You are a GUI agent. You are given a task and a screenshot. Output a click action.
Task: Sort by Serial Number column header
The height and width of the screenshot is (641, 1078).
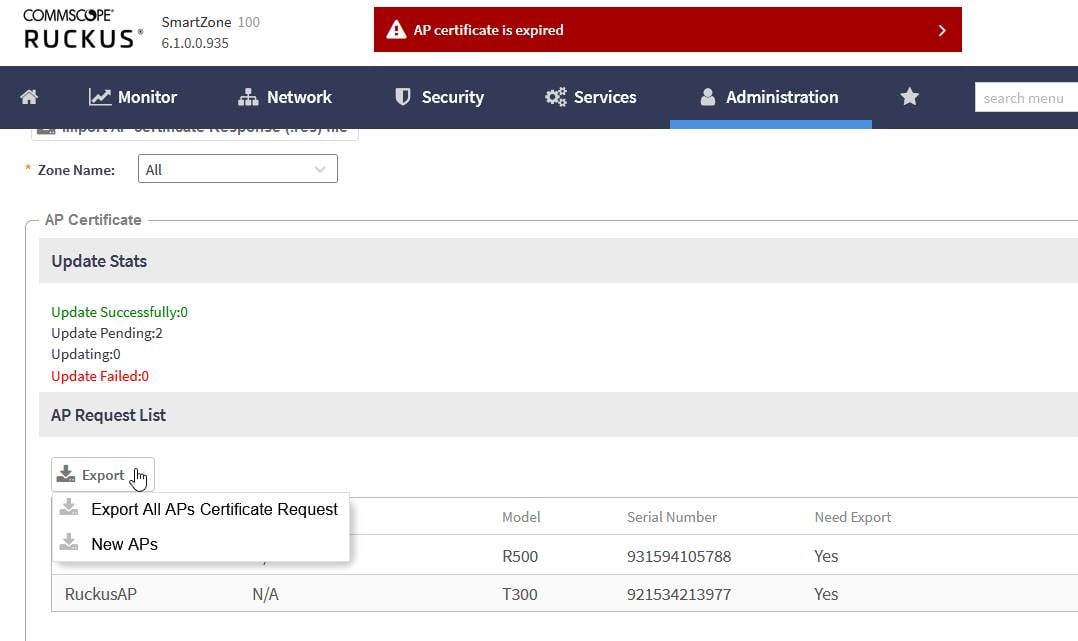click(672, 517)
